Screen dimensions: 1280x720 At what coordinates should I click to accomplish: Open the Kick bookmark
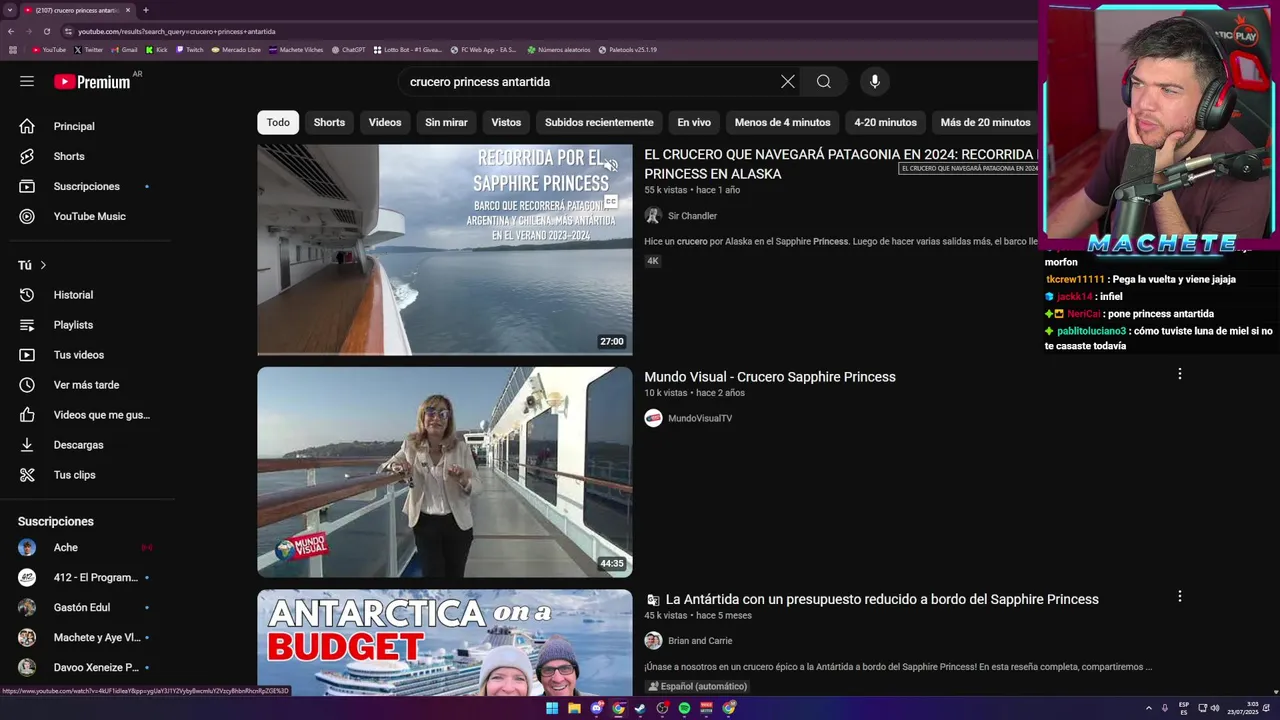[157, 49]
